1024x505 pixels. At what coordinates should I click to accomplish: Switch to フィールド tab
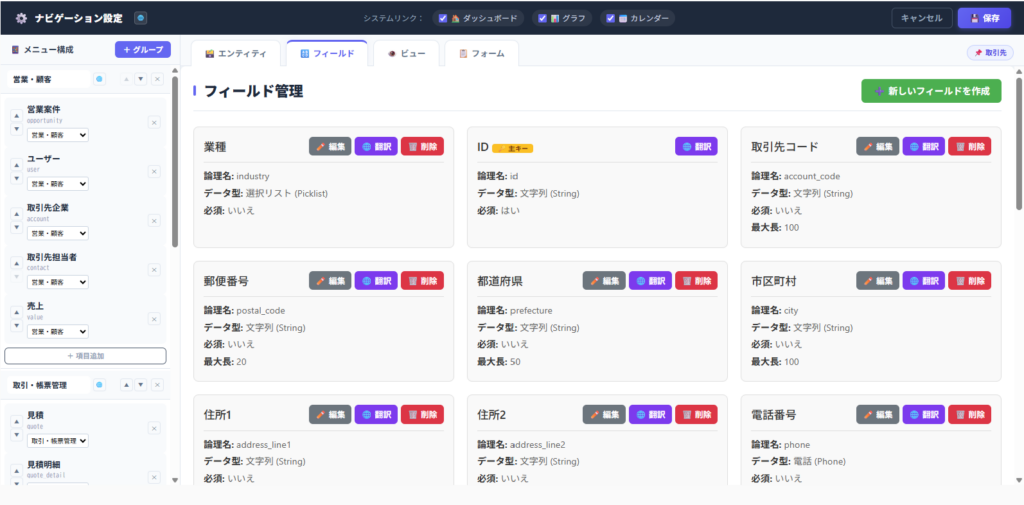pyautogui.click(x=327, y=54)
